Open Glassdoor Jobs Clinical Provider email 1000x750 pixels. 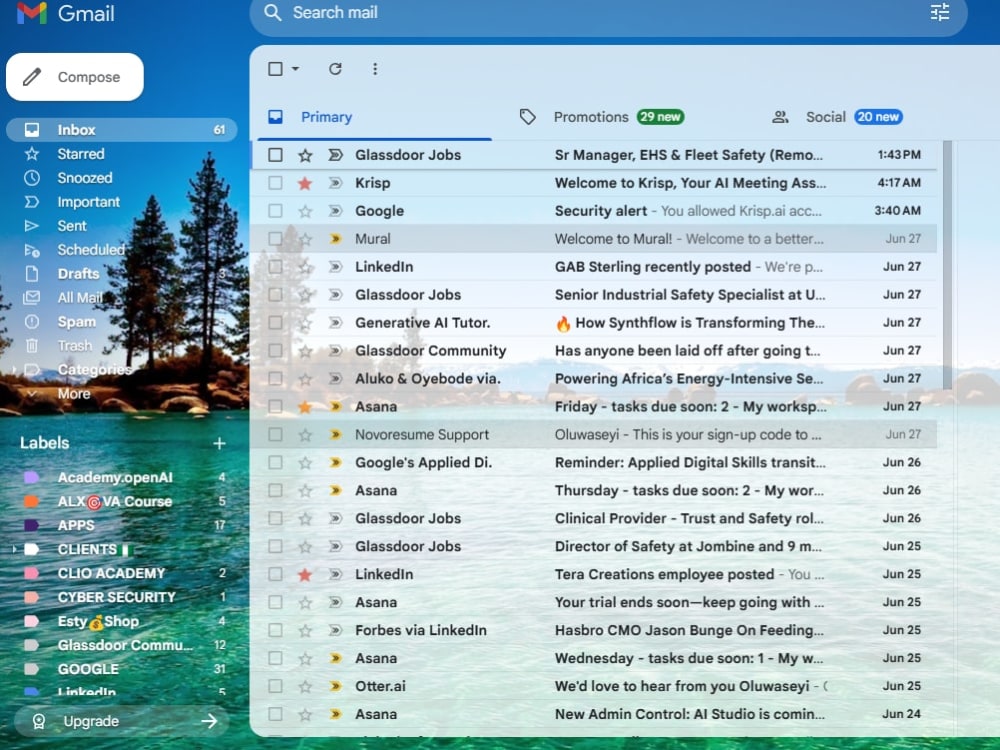(593, 518)
